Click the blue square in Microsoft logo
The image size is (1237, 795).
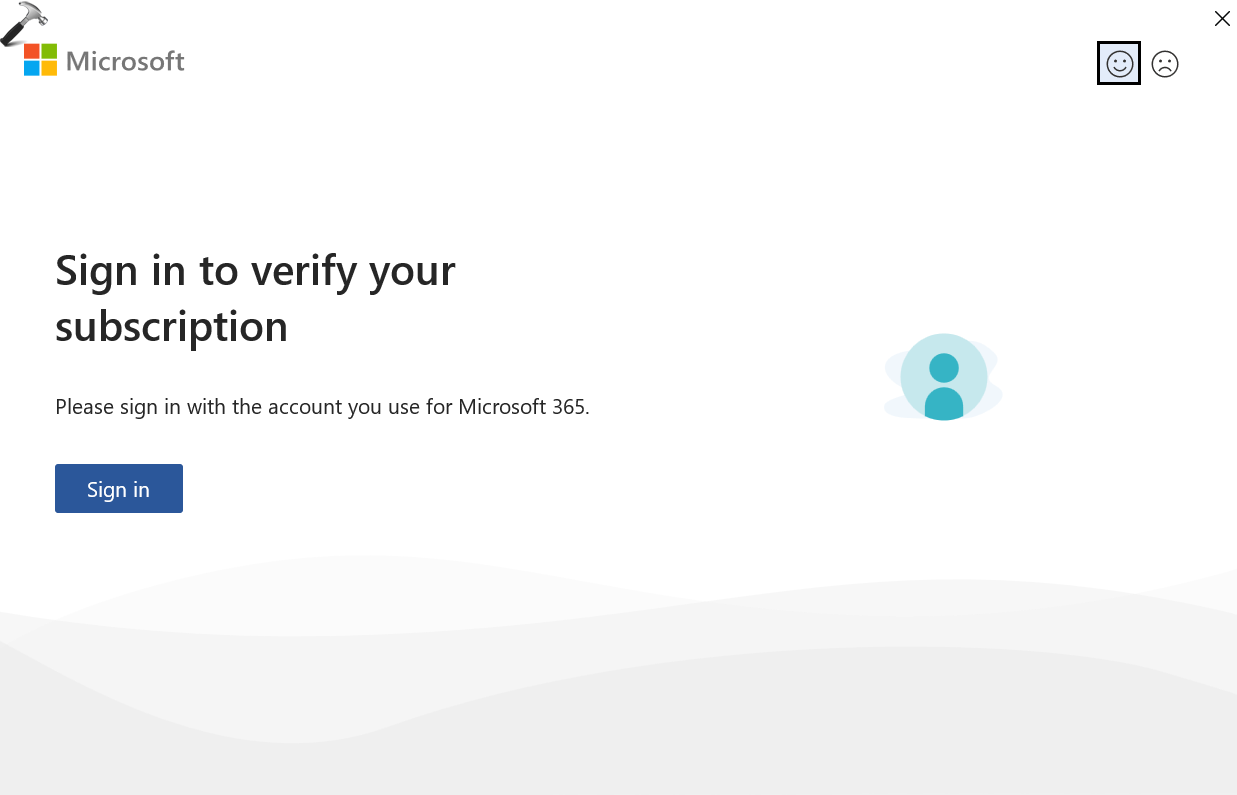(x=32, y=68)
